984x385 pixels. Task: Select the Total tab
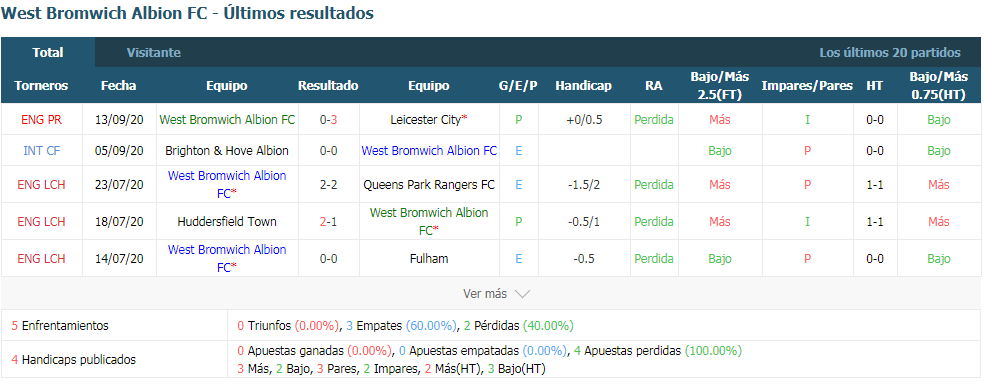click(x=48, y=53)
